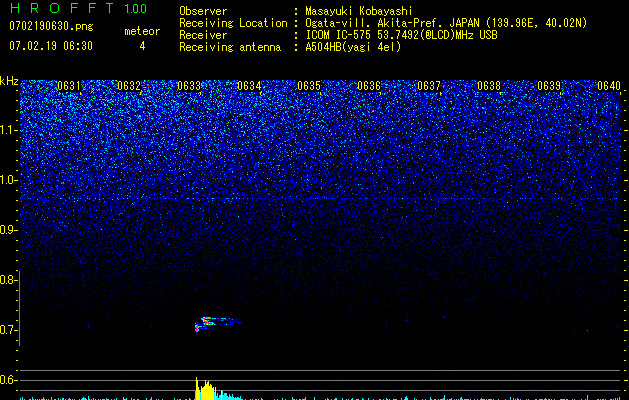The image size is (629, 400).
Task: Click the meteor count value 4
Action: (x=142, y=46)
